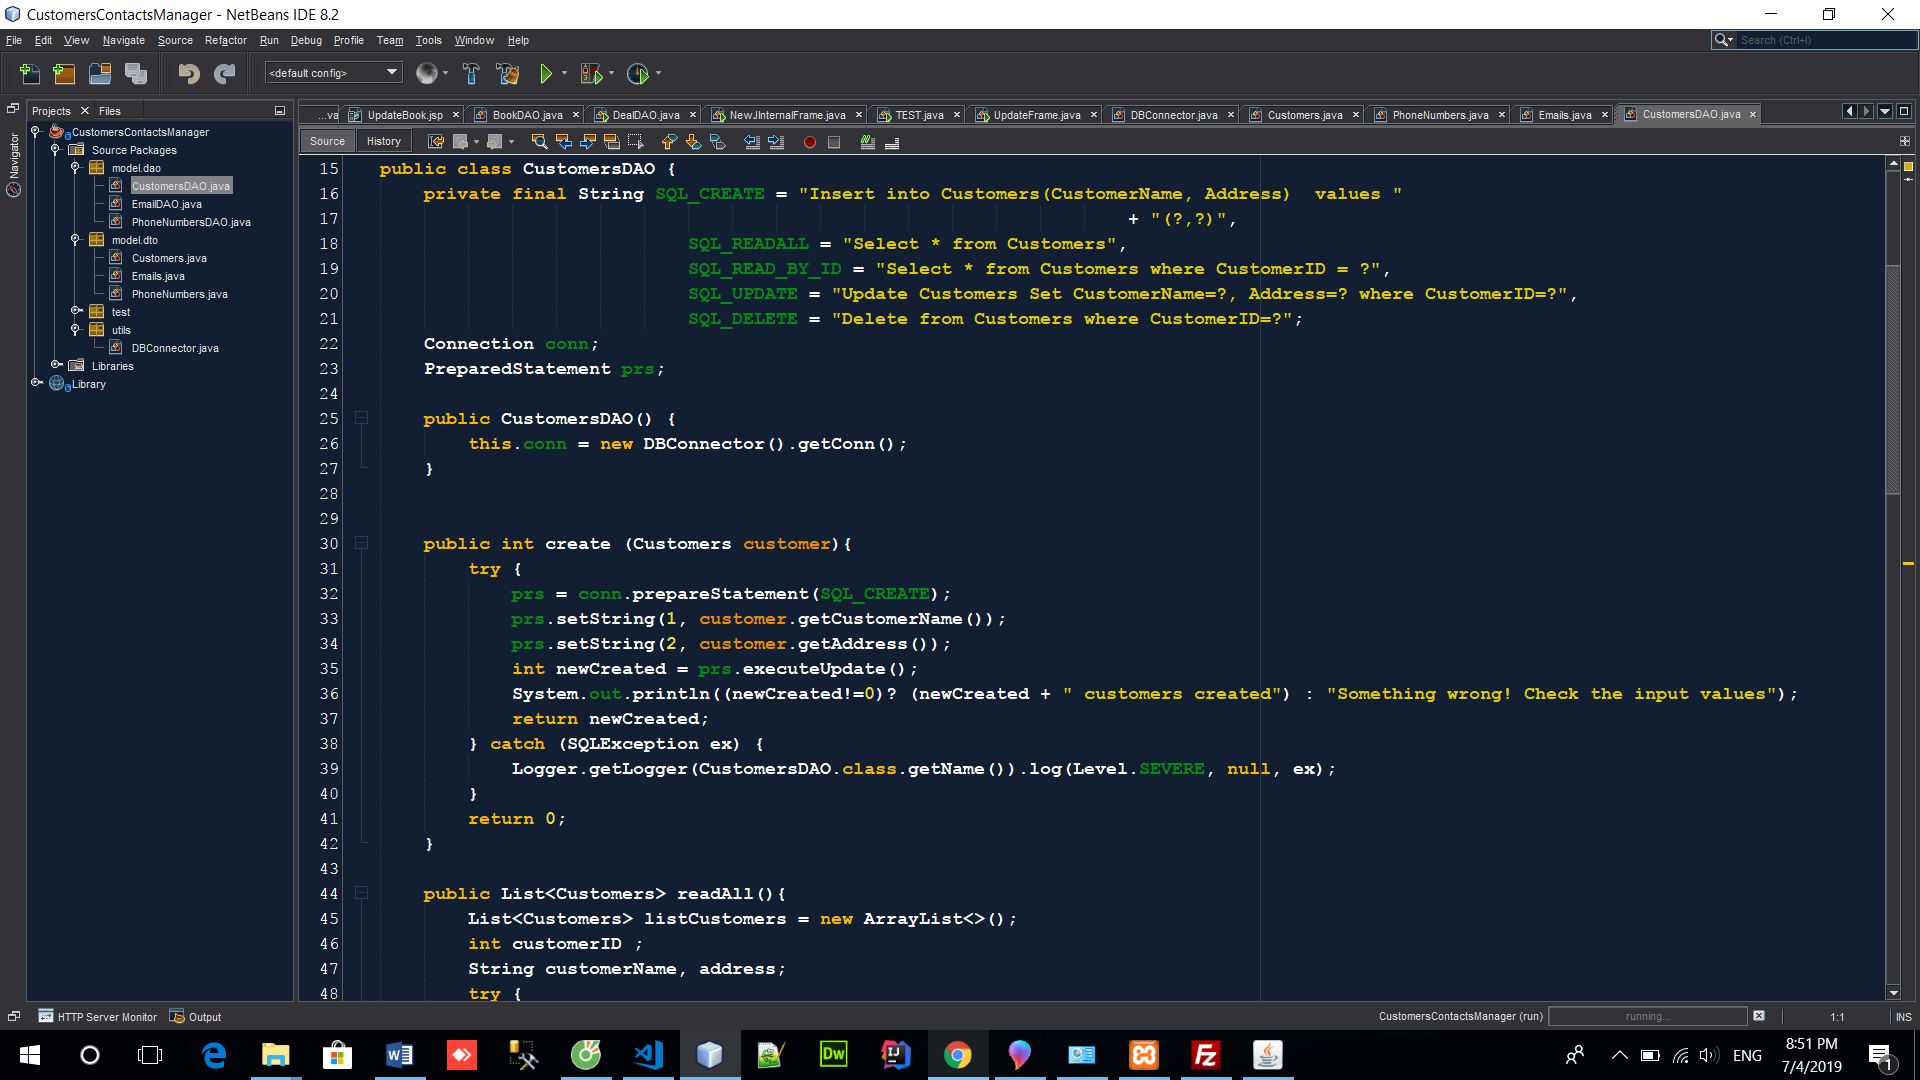Click the Debug Project icon
The width and height of the screenshot is (1920, 1080).
pyautogui.click(x=591, y=73)
